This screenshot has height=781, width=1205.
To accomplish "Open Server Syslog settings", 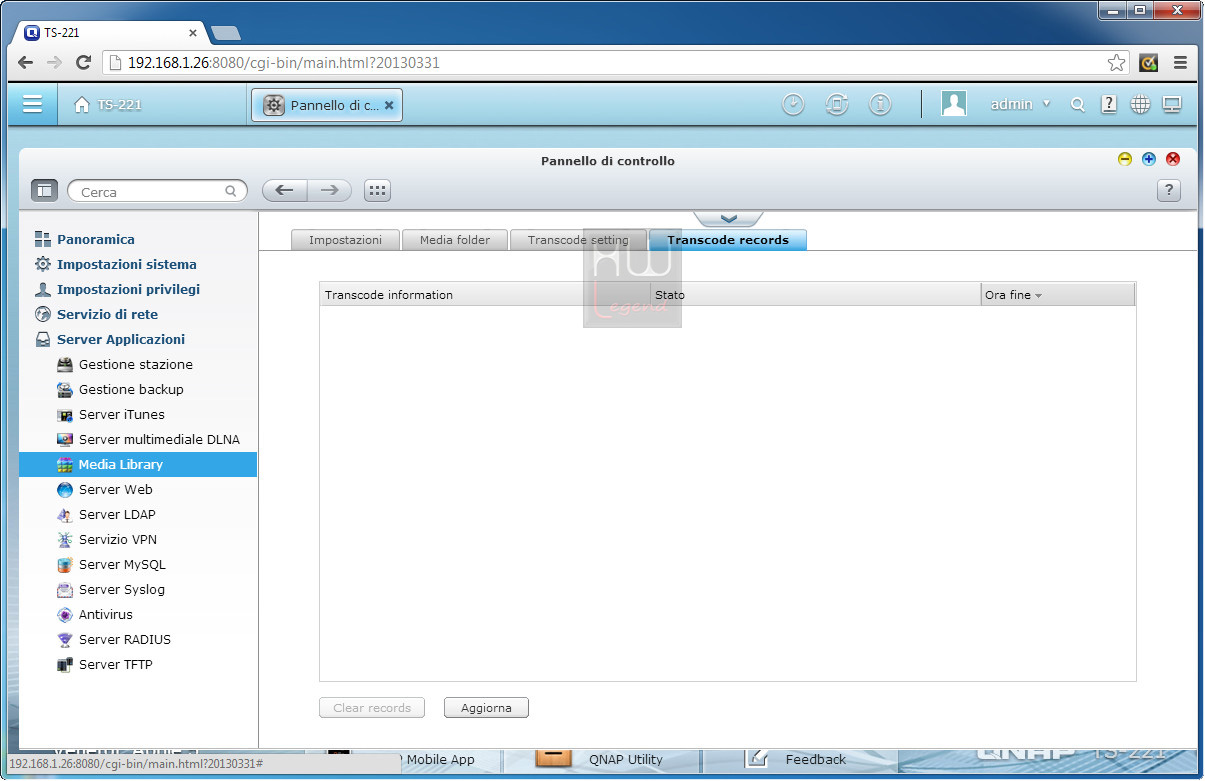I will pos(122,589).
